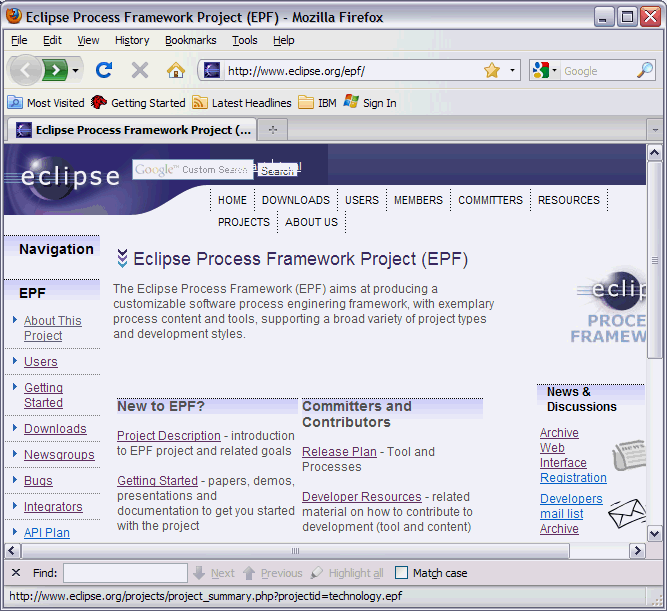This screenshot has height=611, width=667.
Task: Click the horizontal scrollbar right arrow
Action: pos(637,551)
